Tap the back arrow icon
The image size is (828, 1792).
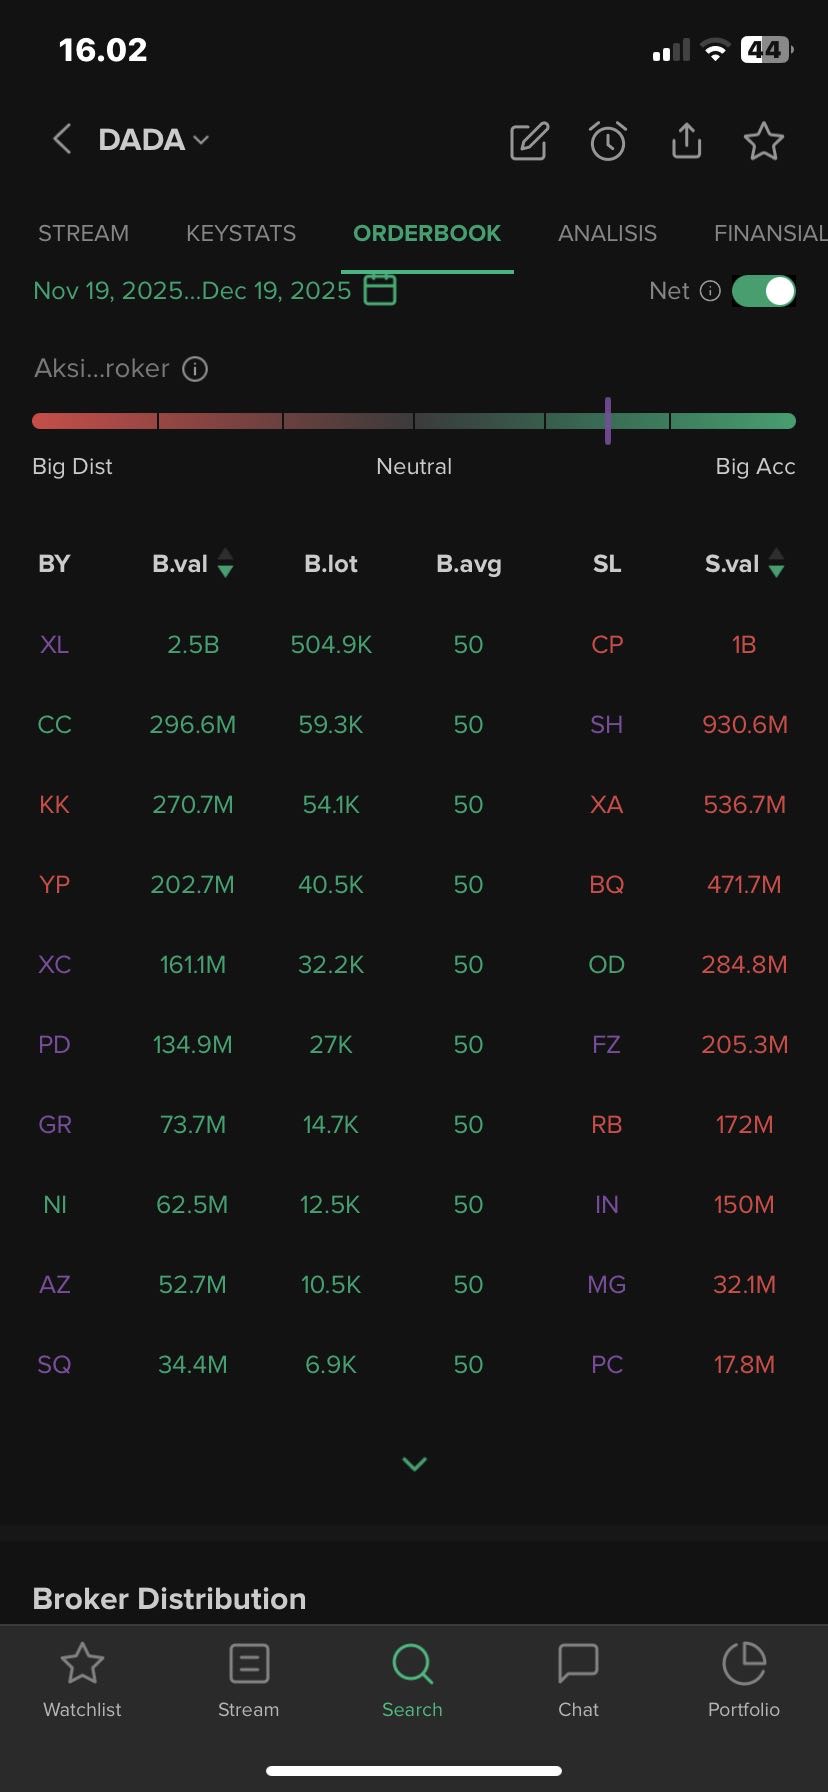pyautogui.click(x=62, y=139)
